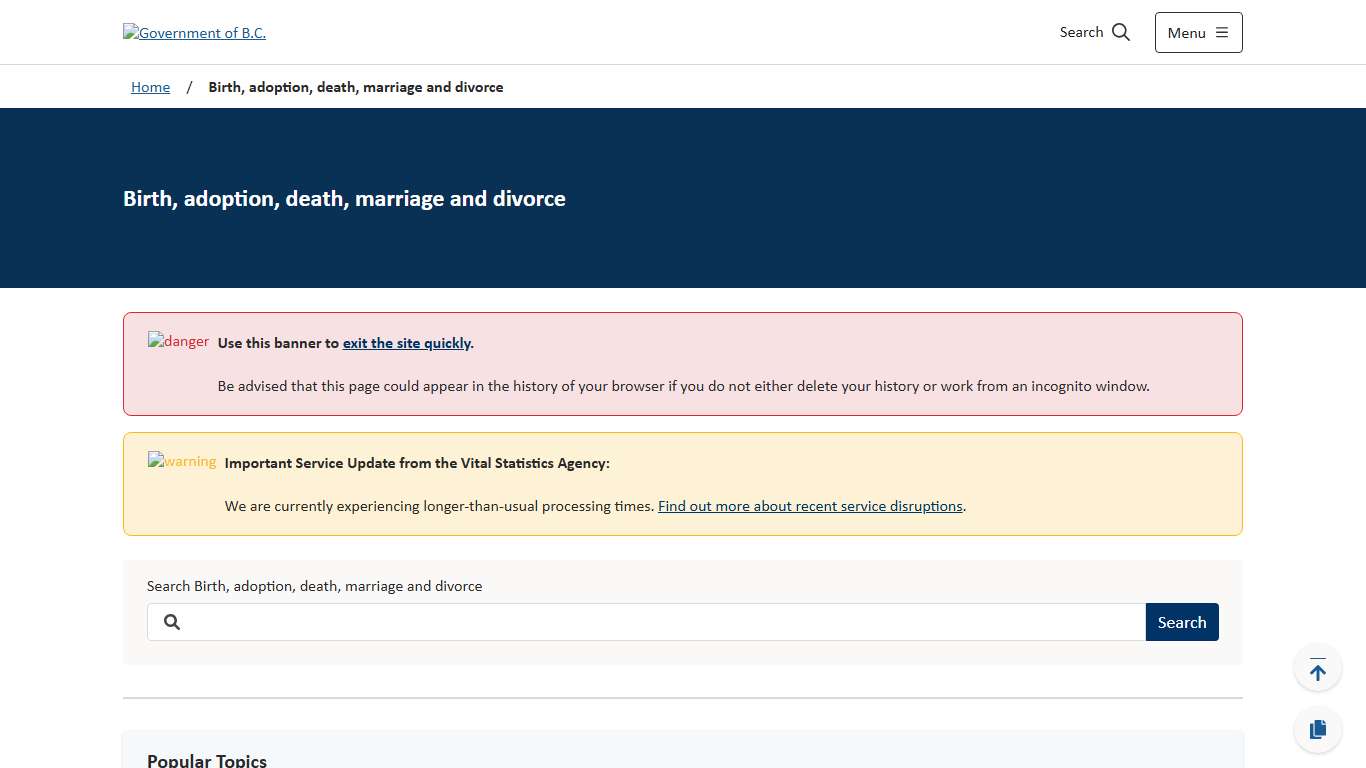Open 'Find out more about recent service disruptions'
This screenshot has height=768, width=1366.
coord(810,506)
